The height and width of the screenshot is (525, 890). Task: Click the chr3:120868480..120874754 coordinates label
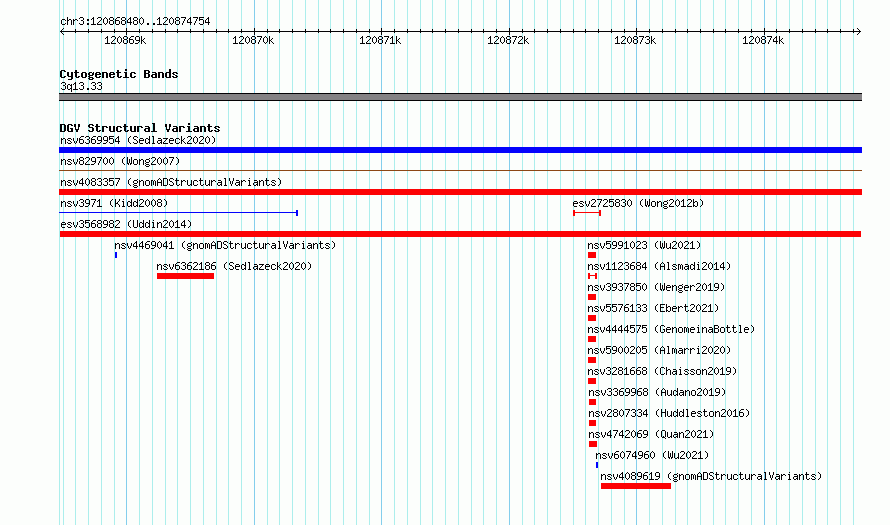tap(135, 21)
